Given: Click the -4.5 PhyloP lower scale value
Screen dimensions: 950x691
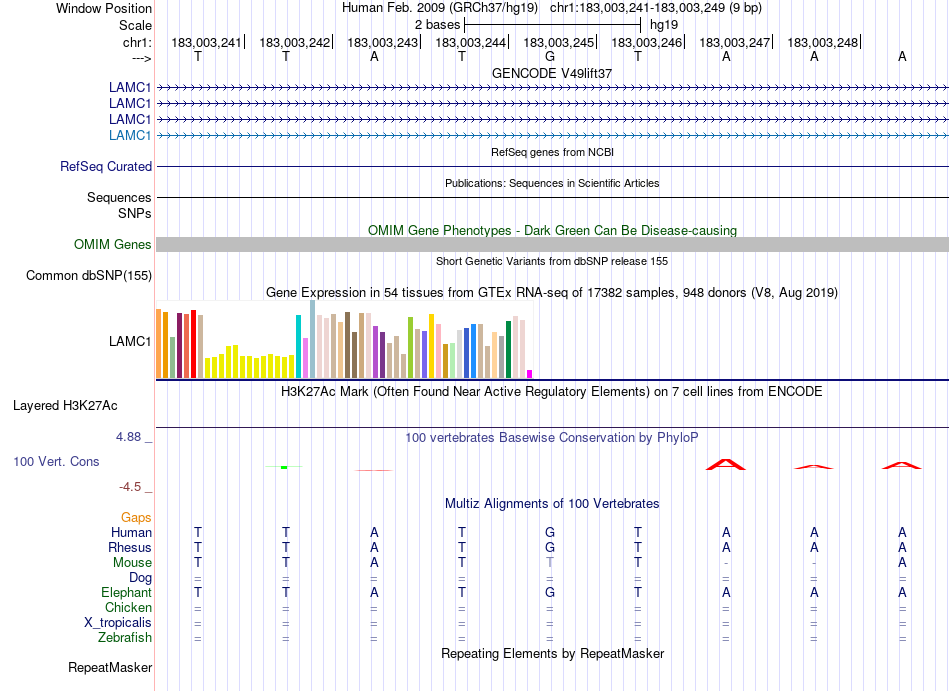Looking at the screenshot, I should 130,487.
